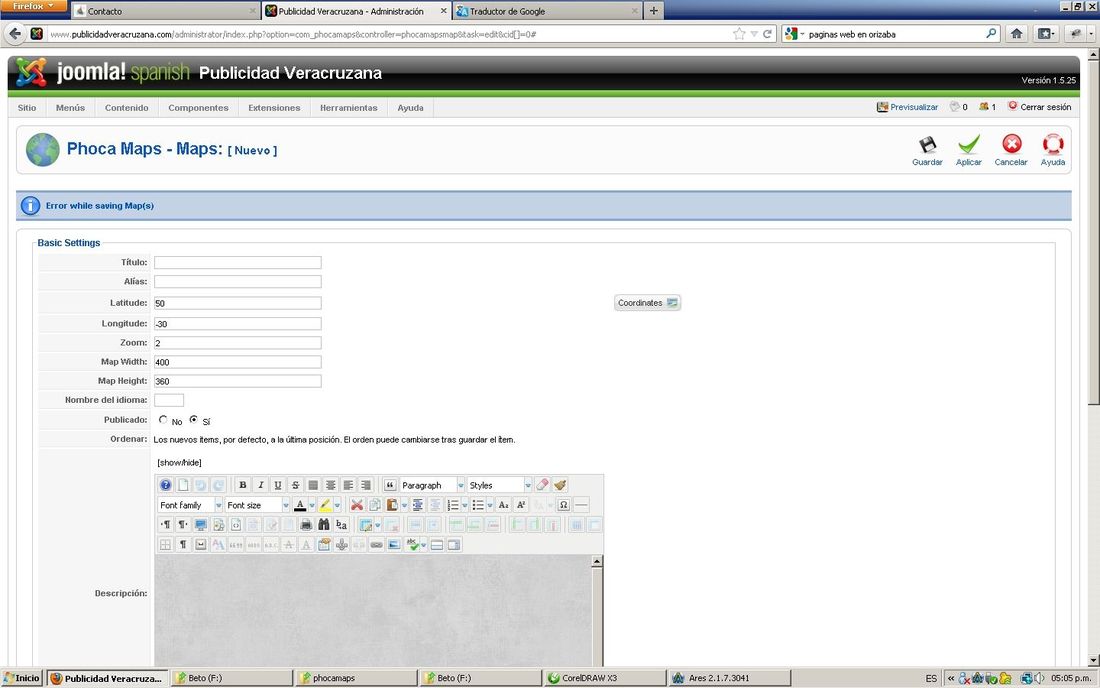
Task: Toggle right-to-left text direction
Action: pos(183,525)
